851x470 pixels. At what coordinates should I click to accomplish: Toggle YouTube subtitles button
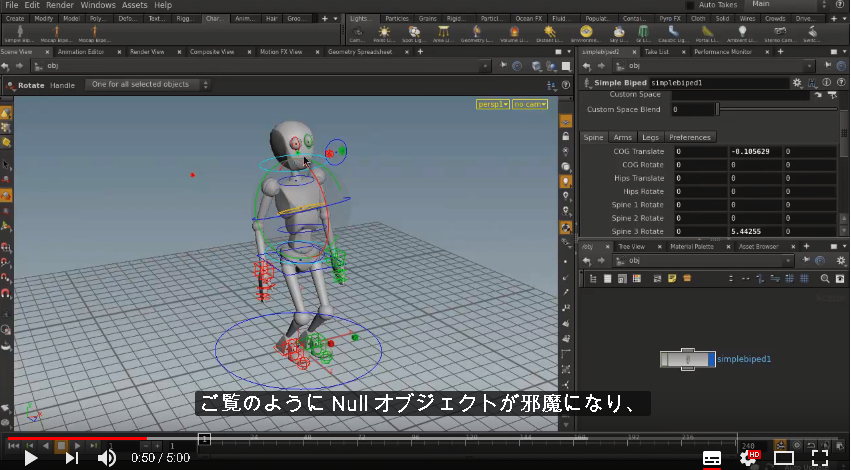click(x=712, y=458)
